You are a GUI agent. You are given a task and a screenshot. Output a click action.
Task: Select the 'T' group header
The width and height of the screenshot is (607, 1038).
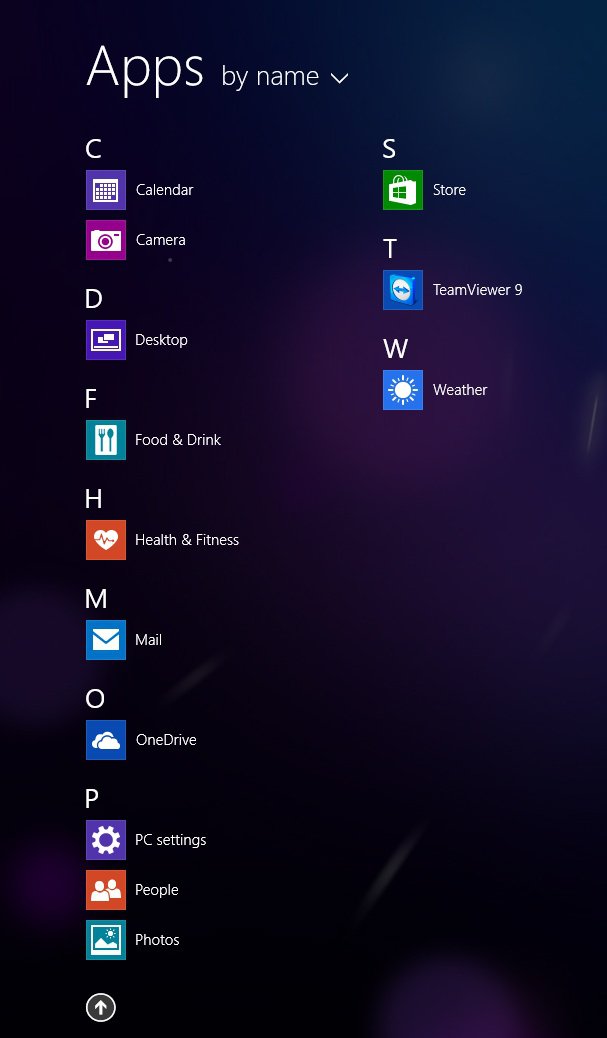pyautogui.click(x=390, y=249)
